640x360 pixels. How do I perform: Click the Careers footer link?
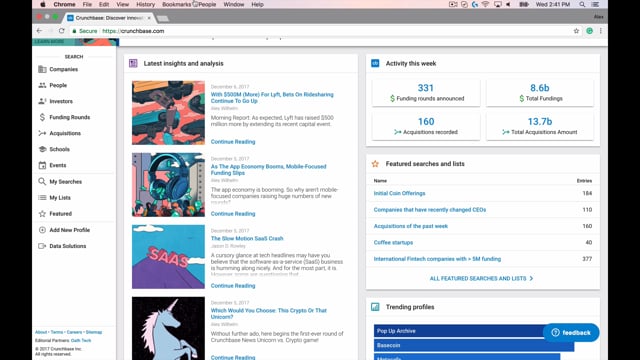(74, 332)
